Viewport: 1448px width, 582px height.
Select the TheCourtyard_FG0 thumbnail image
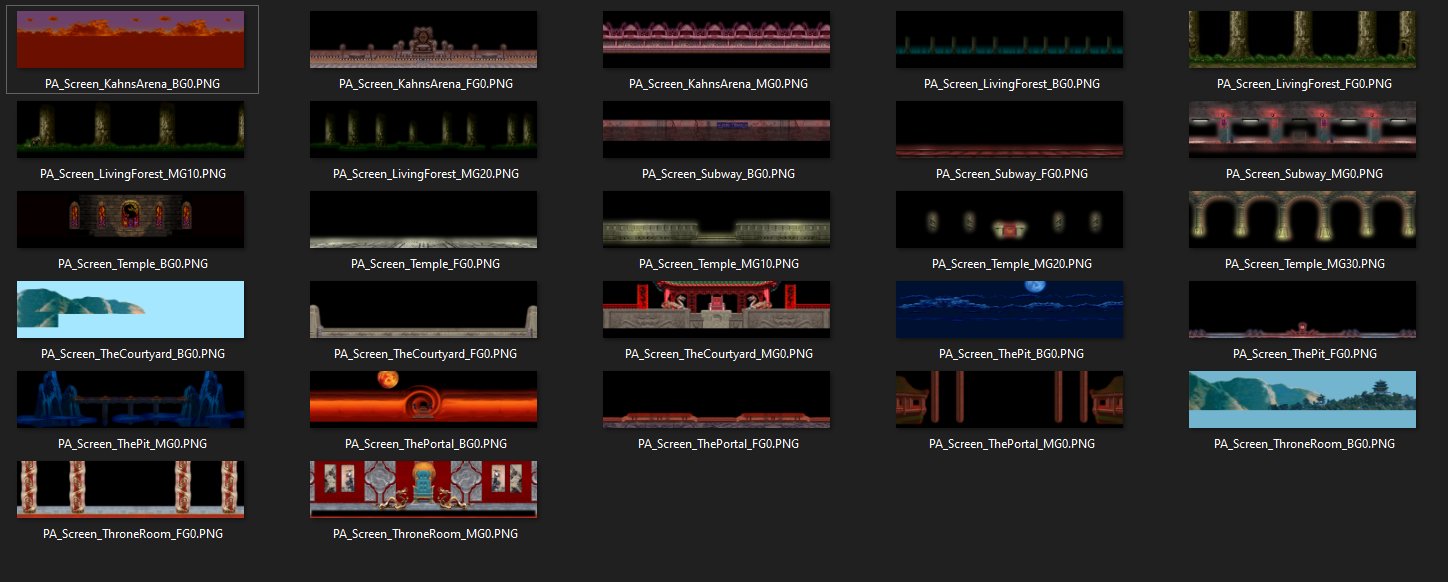[x=424, y=310]
